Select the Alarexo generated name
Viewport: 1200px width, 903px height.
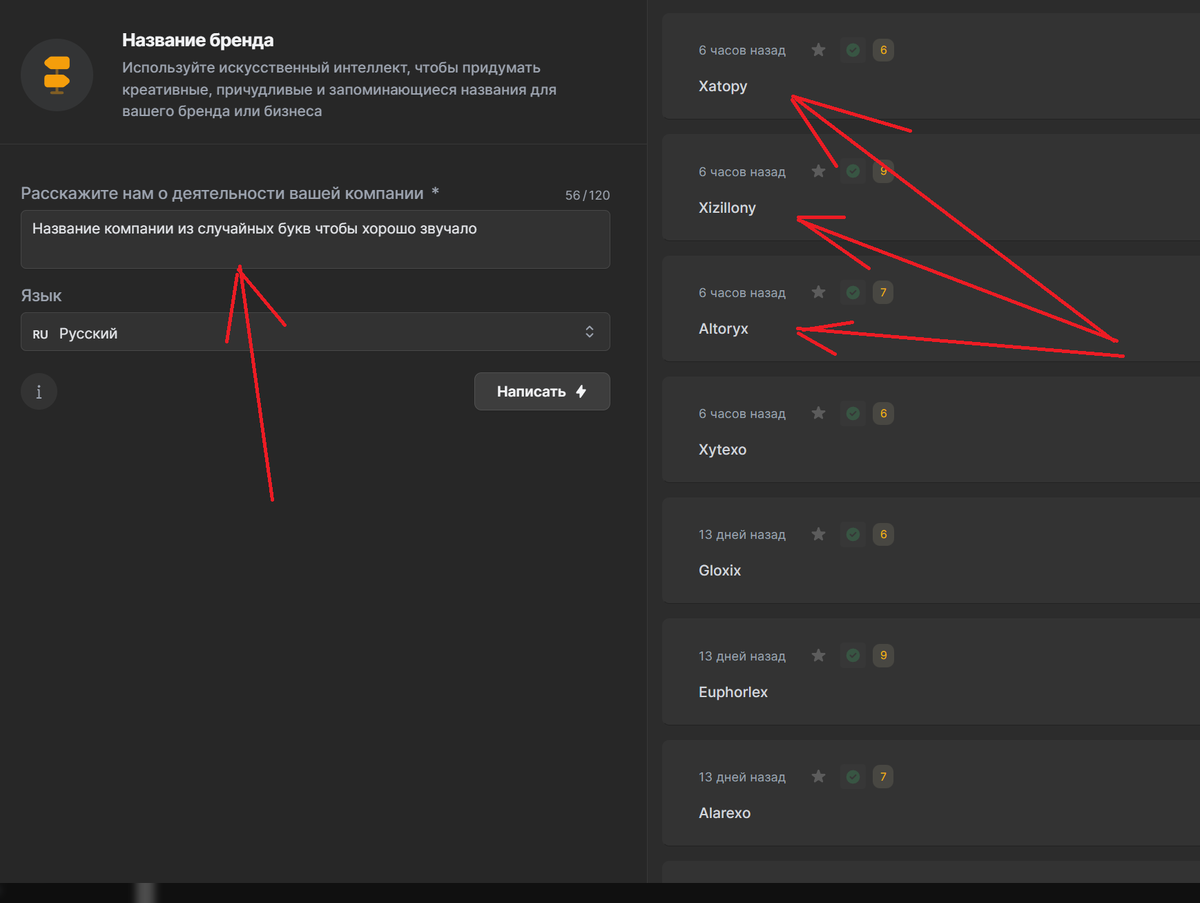point(724,813)
